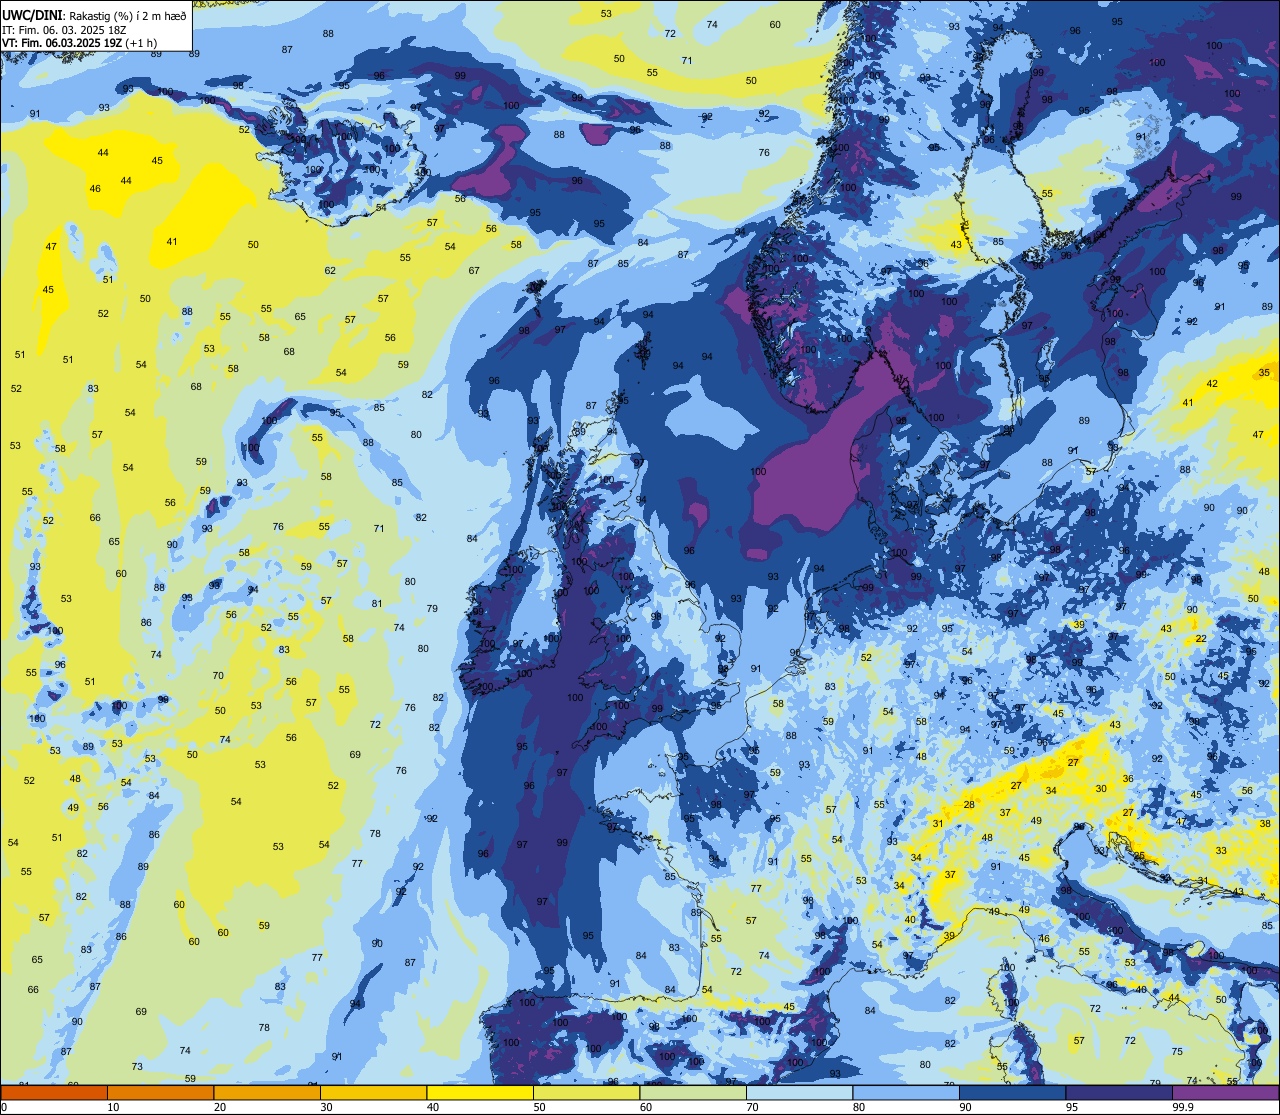The width and height of the screenshot is (1280, 1115).
Task: Click the humidity value '81' on the map
Action: pyautogui.click(x=377, y=604)
